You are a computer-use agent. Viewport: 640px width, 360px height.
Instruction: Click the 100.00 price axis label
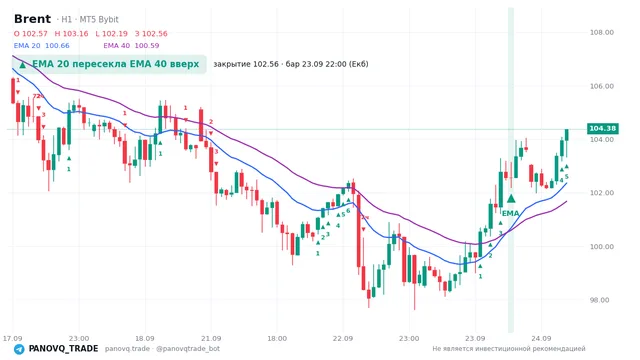(x=602, y=247)
